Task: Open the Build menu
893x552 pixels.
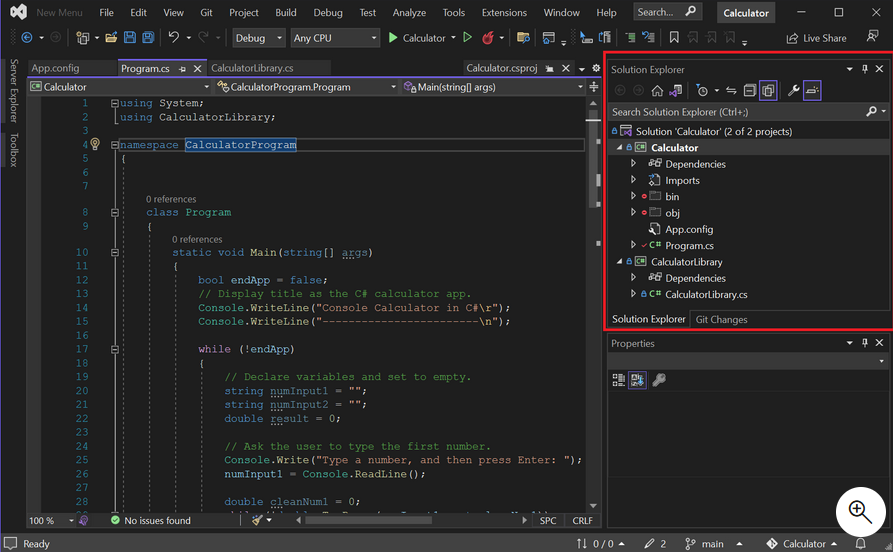Action: (x=286, y=13)
